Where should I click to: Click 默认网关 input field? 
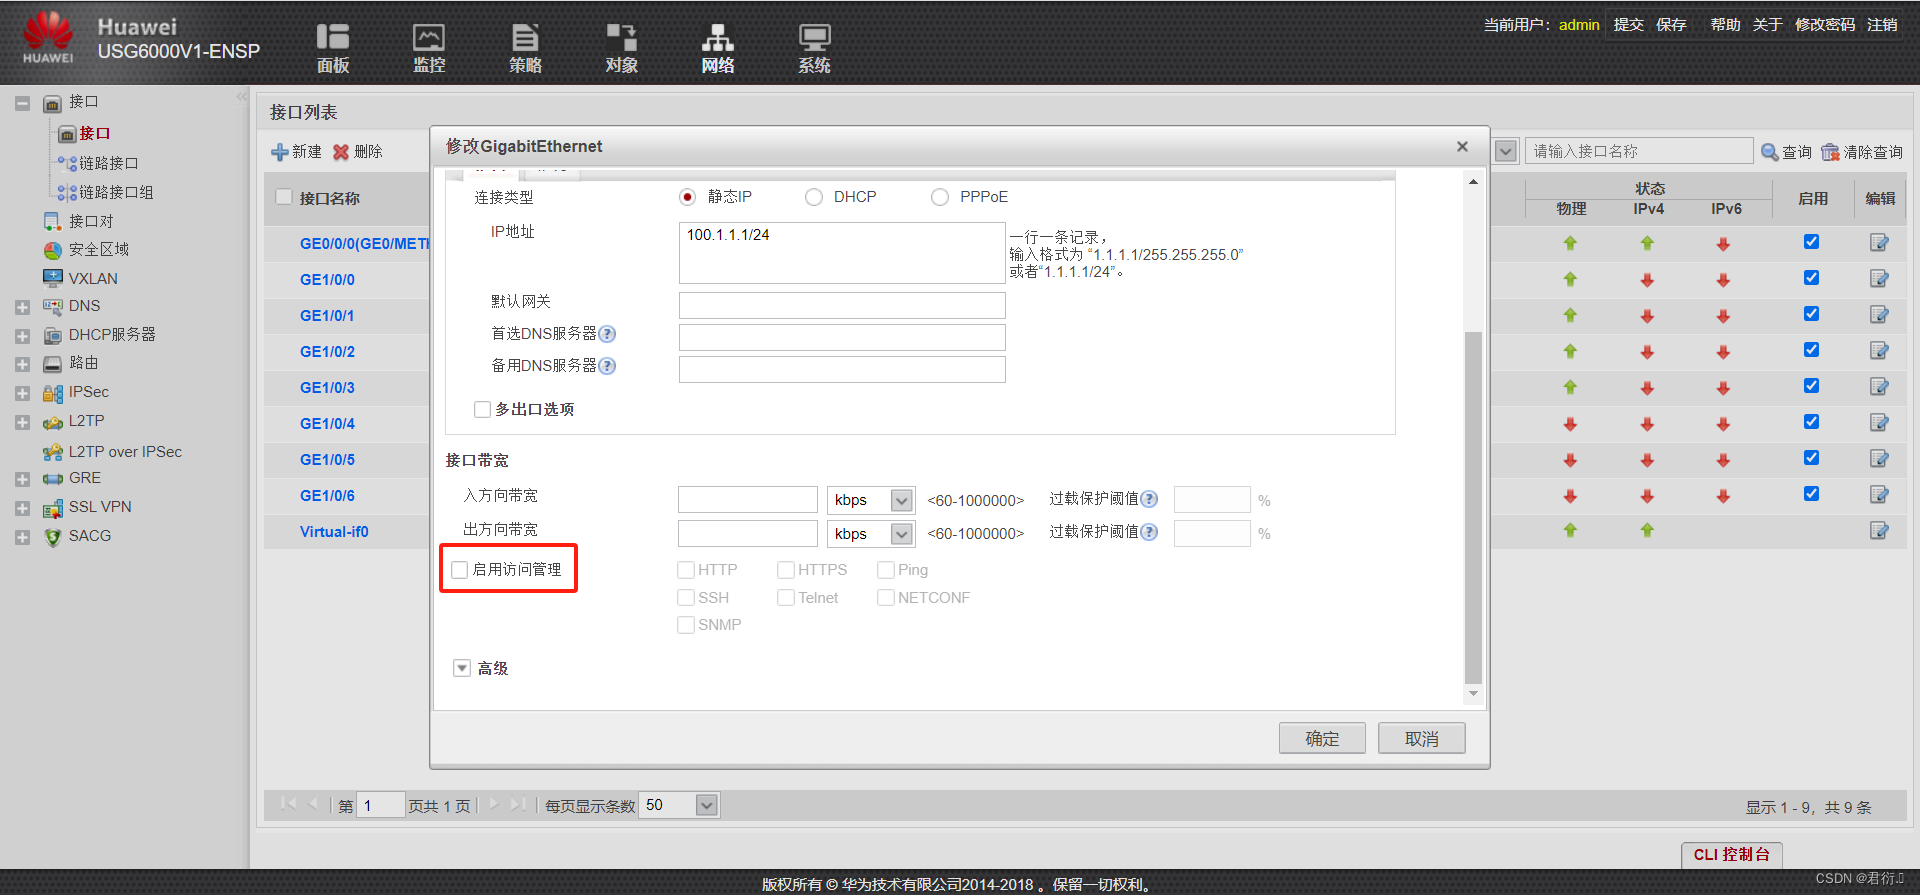click(x=842, y=305)
